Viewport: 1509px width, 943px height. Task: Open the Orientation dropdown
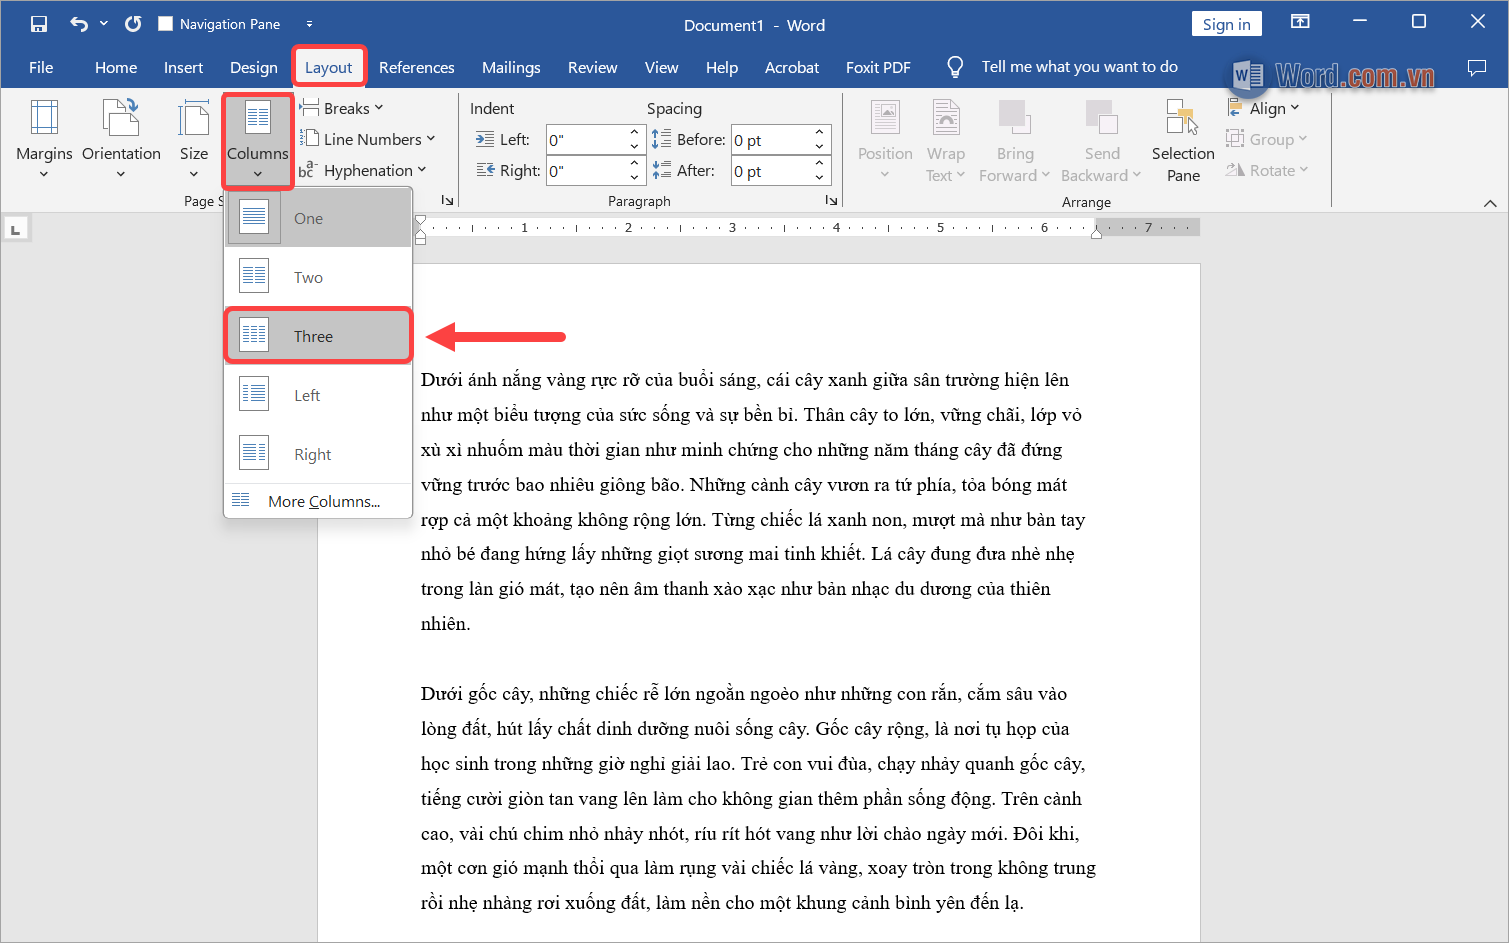click(121, 140)
